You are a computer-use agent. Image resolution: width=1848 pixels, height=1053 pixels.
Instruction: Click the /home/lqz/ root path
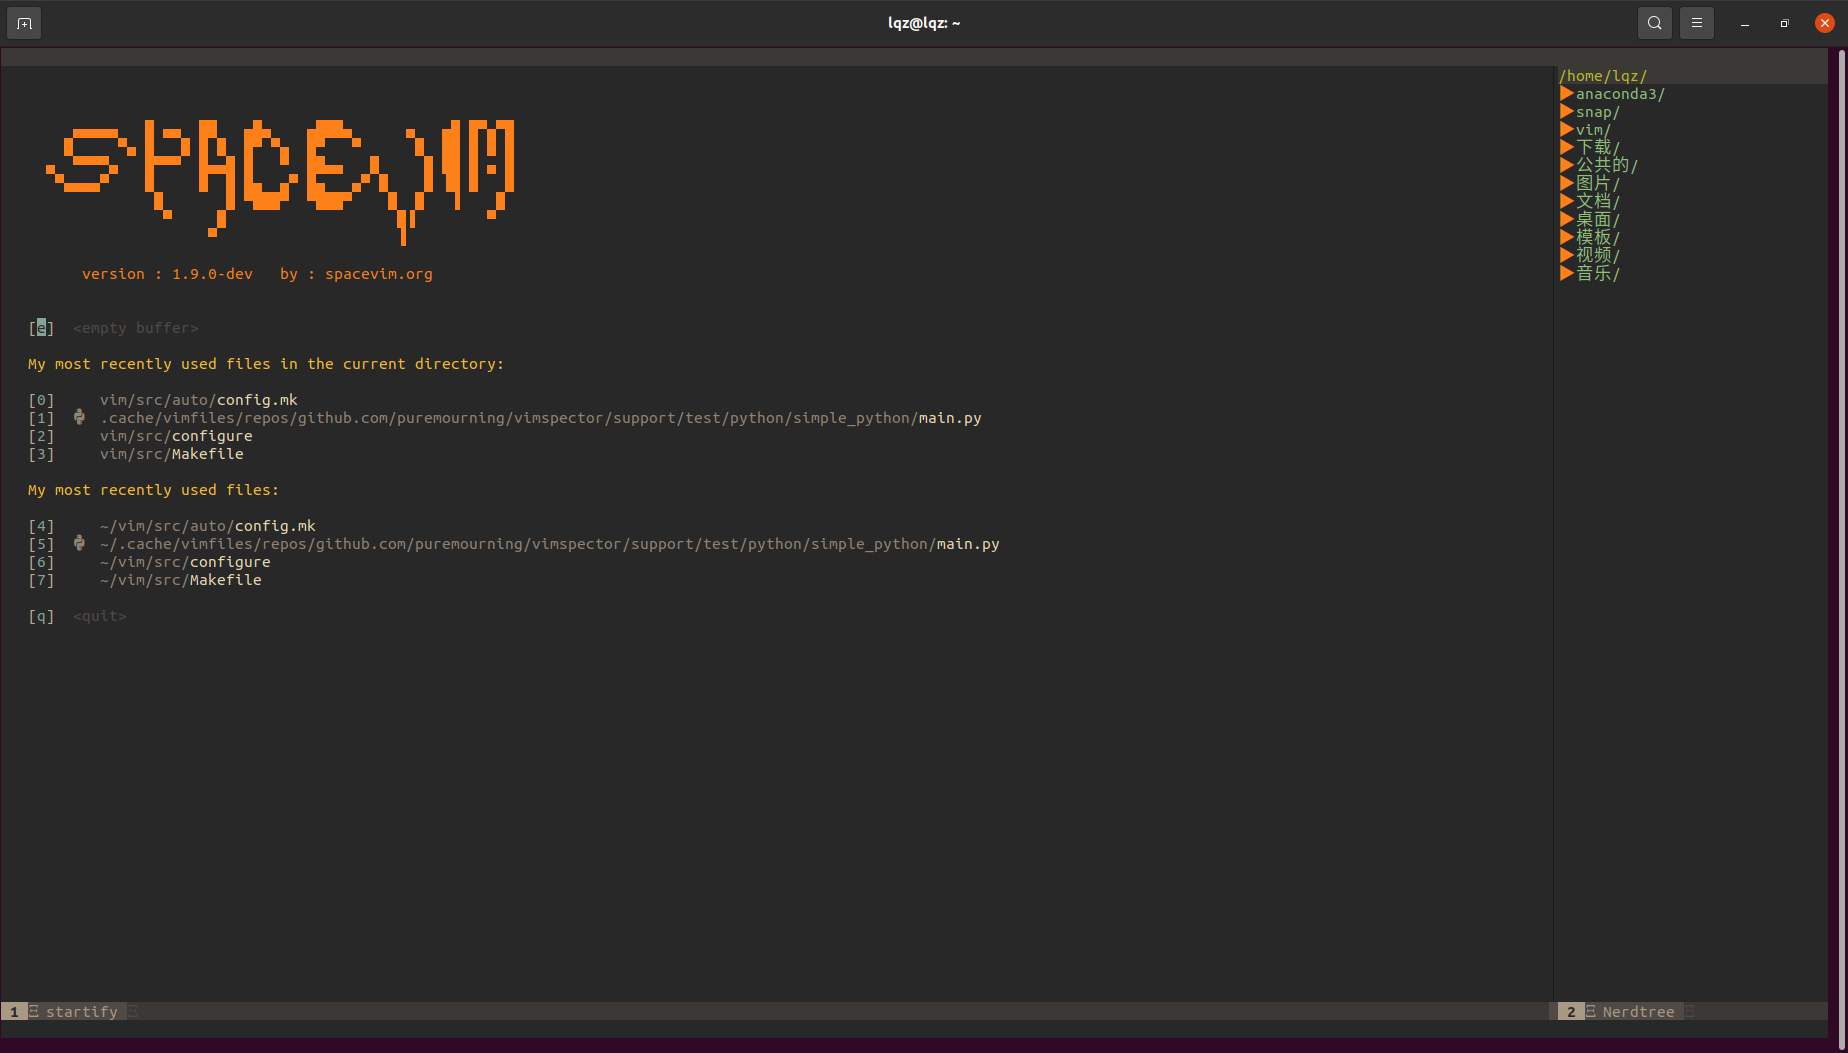tap(1603, 76)
